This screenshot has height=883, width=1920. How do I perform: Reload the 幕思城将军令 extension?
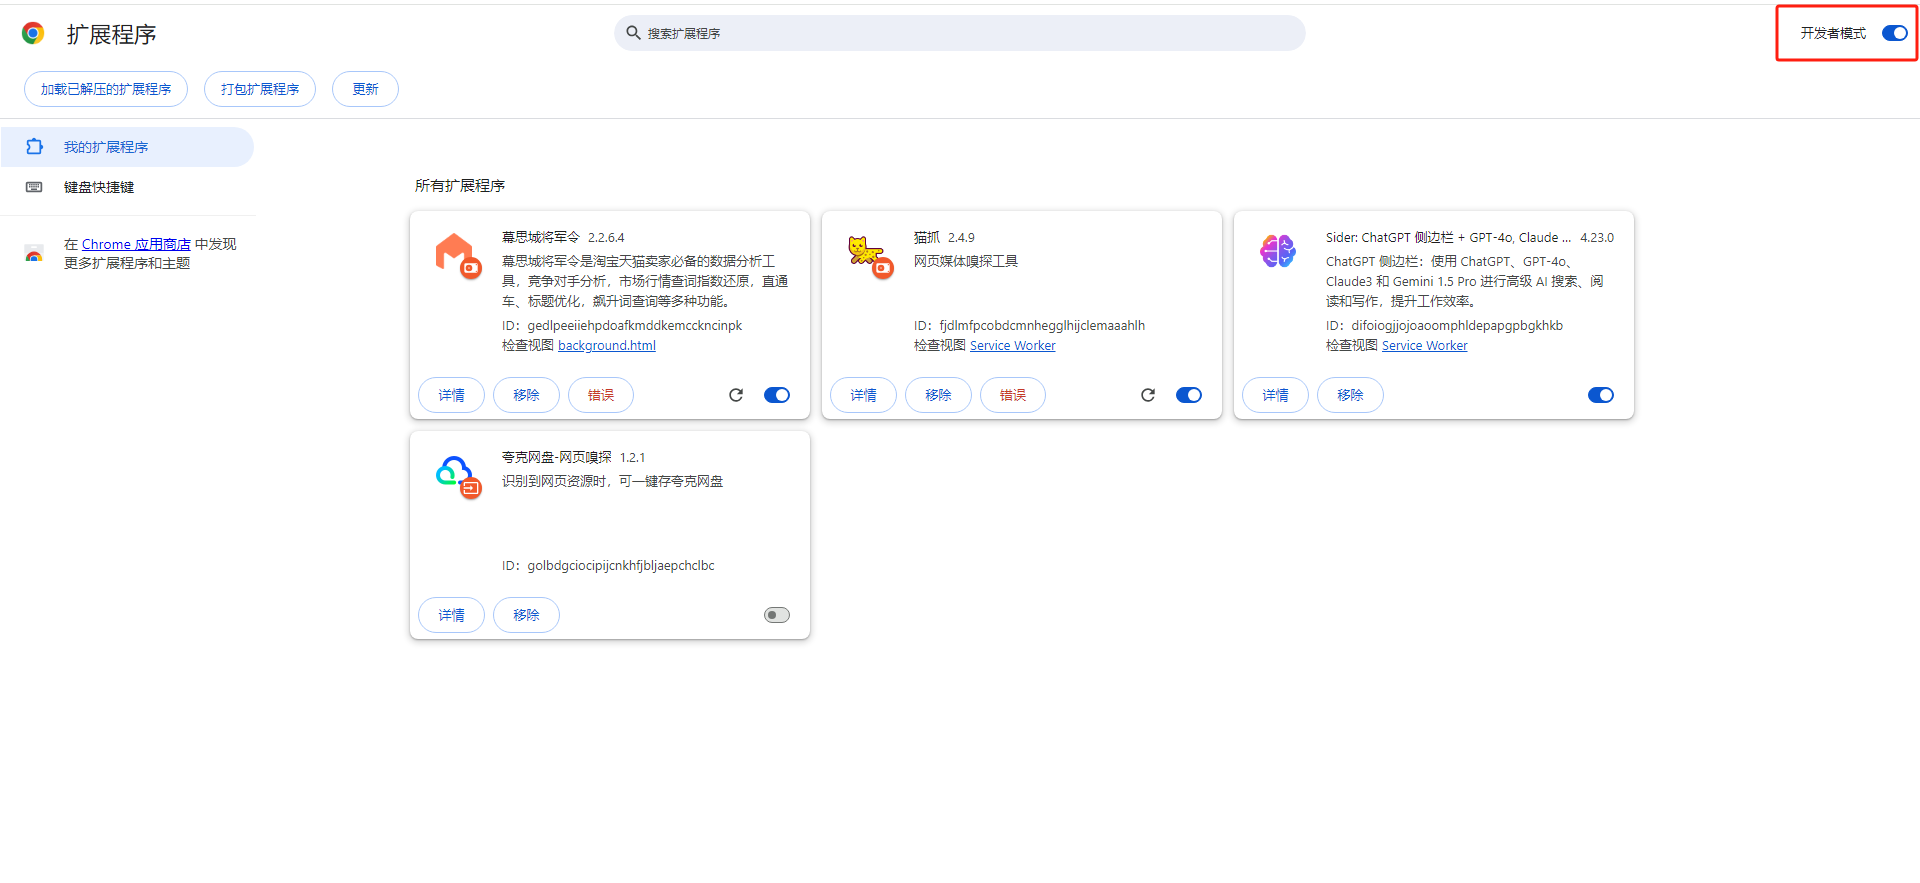click(736, 395)
